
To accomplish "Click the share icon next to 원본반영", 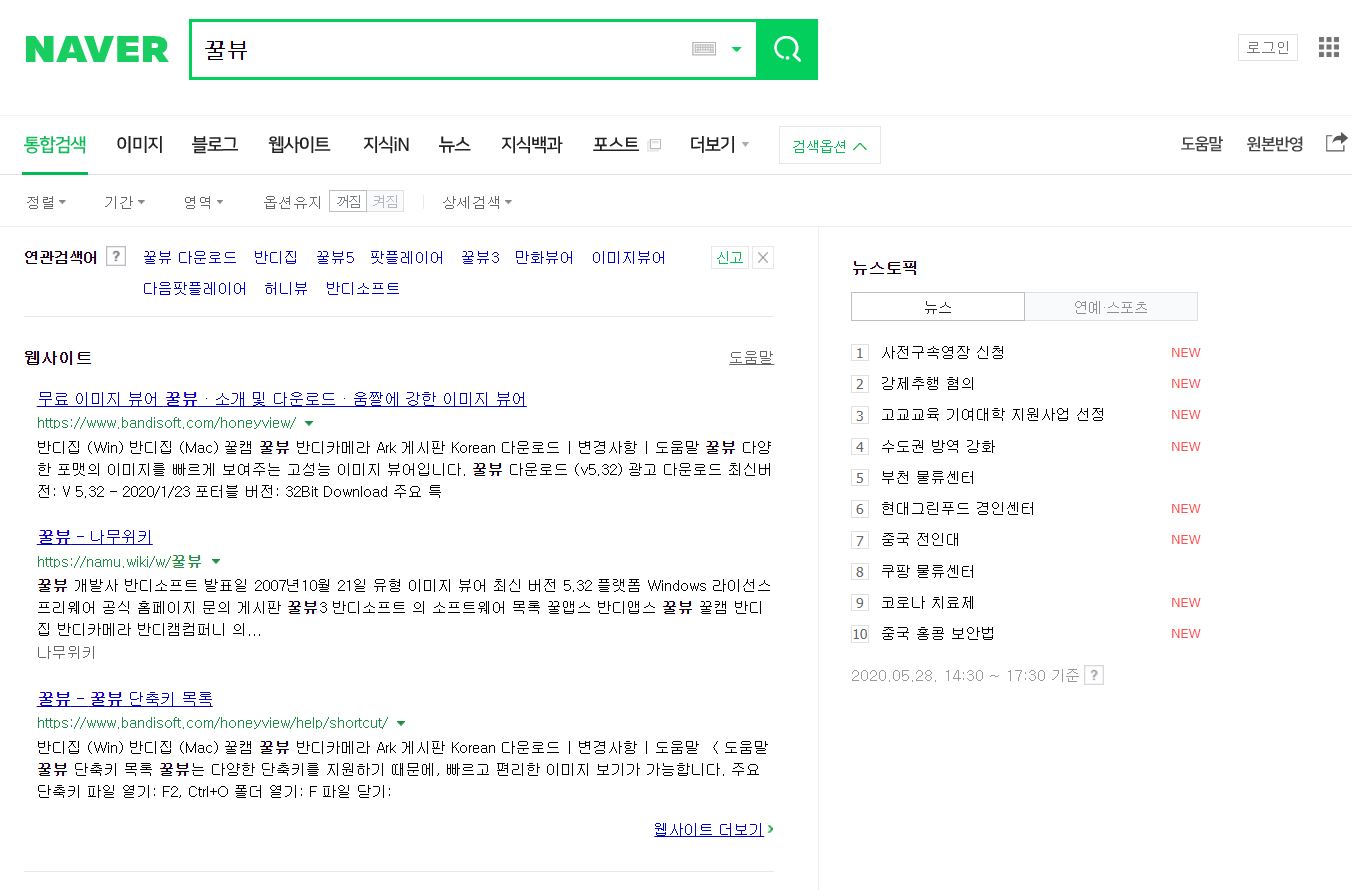I will coord(1336,143).
